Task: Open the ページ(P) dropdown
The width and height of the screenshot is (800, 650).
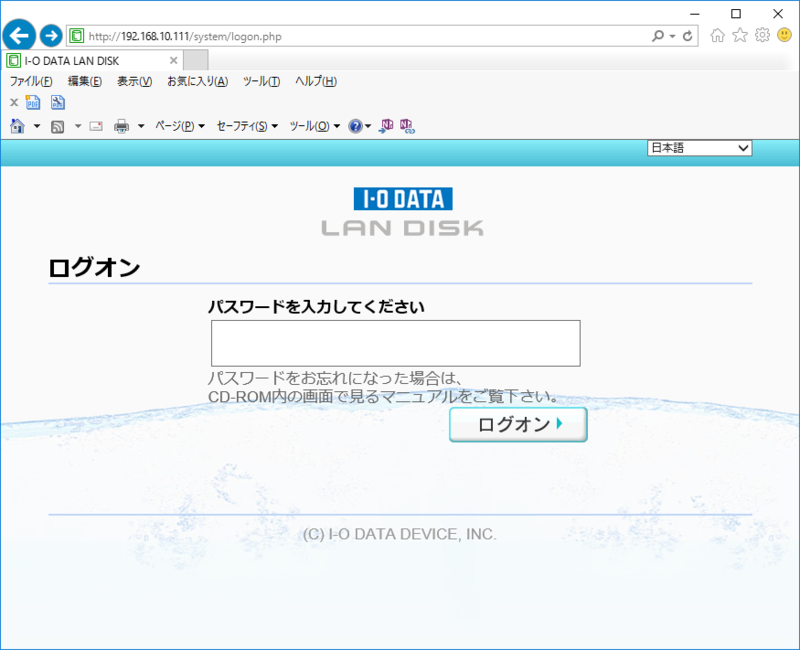Action: click(180, 126)
